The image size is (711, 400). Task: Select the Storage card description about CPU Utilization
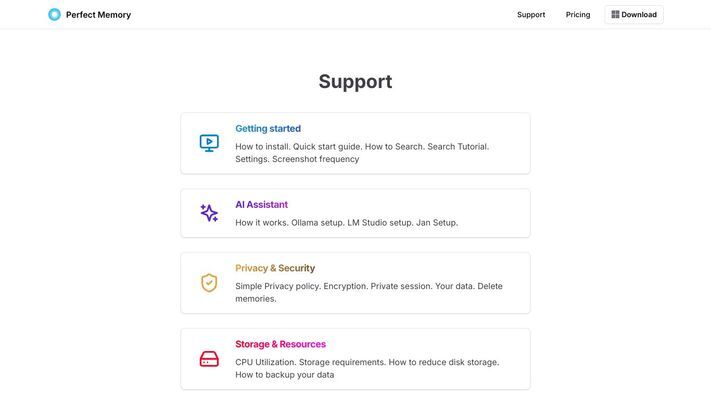click(x=367, y=368)
